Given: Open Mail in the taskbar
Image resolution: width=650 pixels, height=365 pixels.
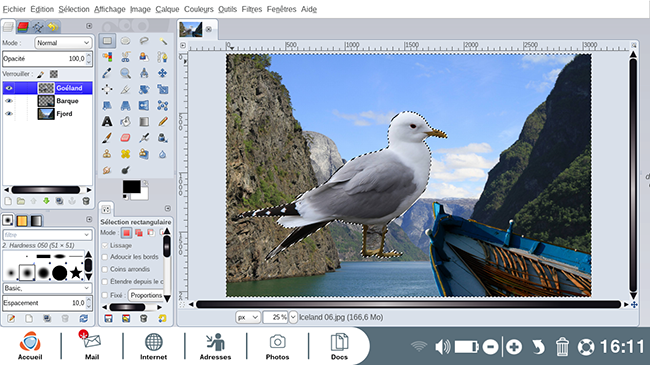Looking at the screenshot, I should click(92, 346).
